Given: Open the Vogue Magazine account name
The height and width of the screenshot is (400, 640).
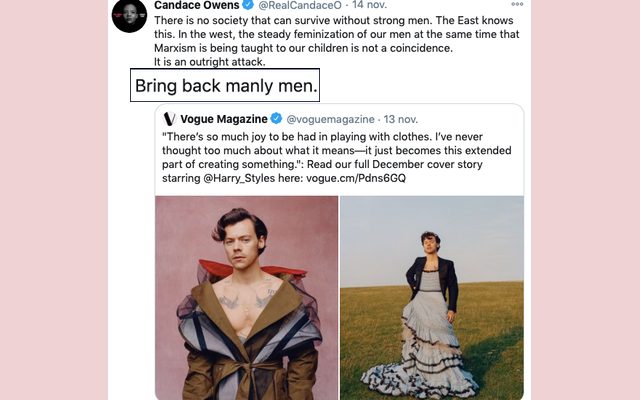Looking at the screenshot, I should [x=223, y=119].
